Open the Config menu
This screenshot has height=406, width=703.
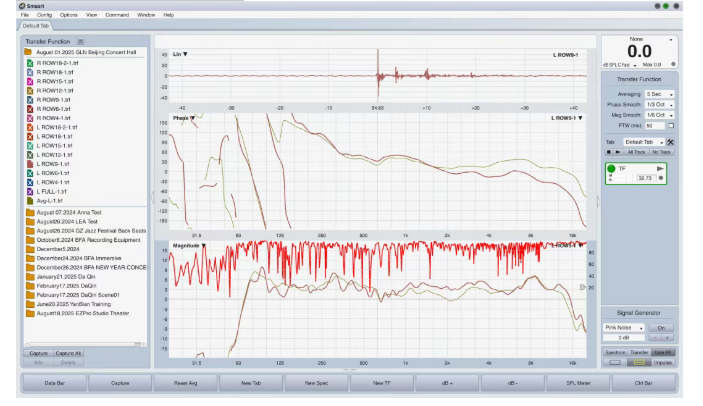pyautogui.click(x=45, y=16)
